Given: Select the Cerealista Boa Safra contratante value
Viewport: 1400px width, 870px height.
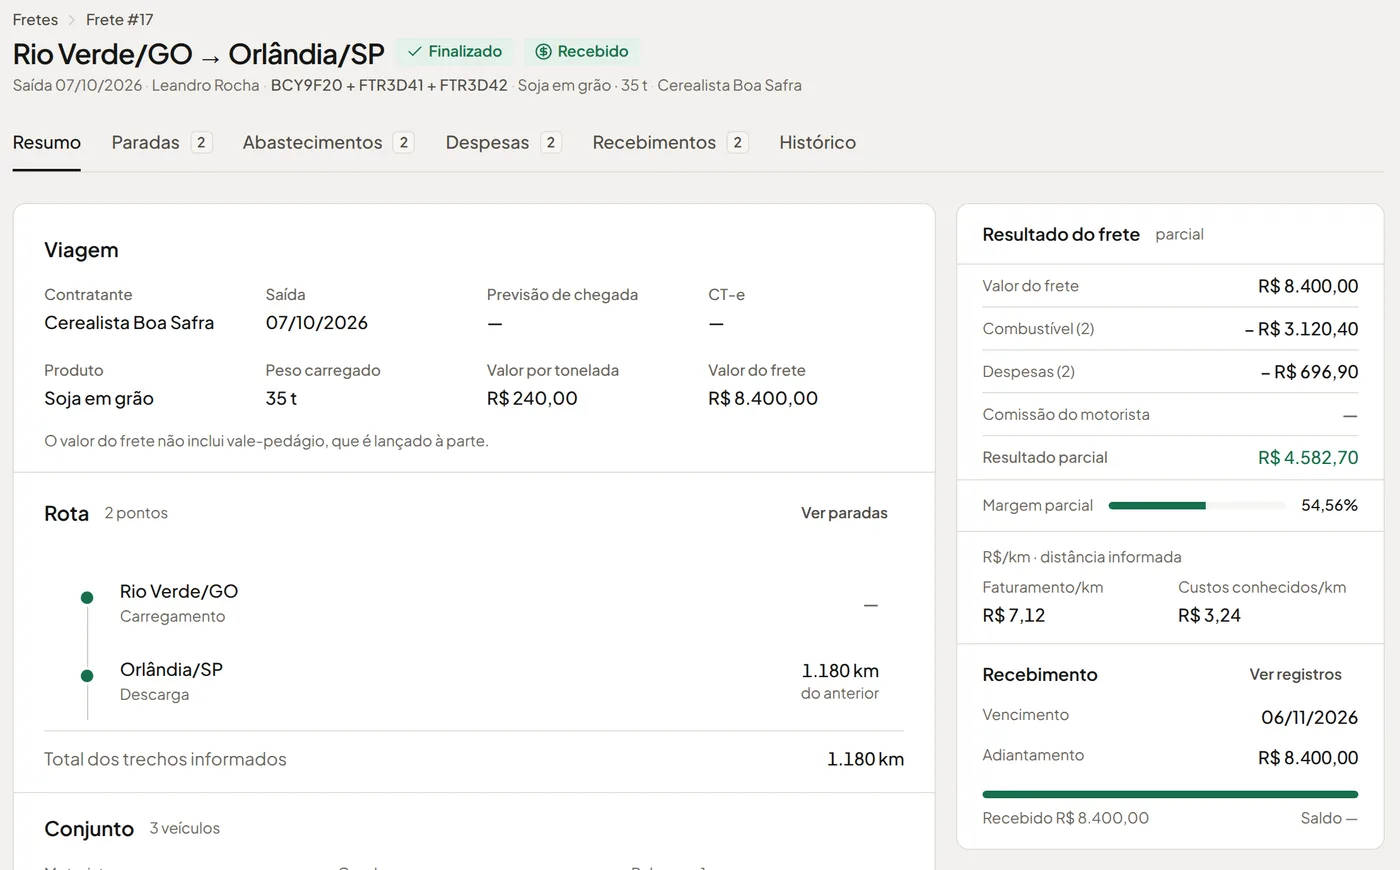Looking at the screenshot, I should click(129, 323).
